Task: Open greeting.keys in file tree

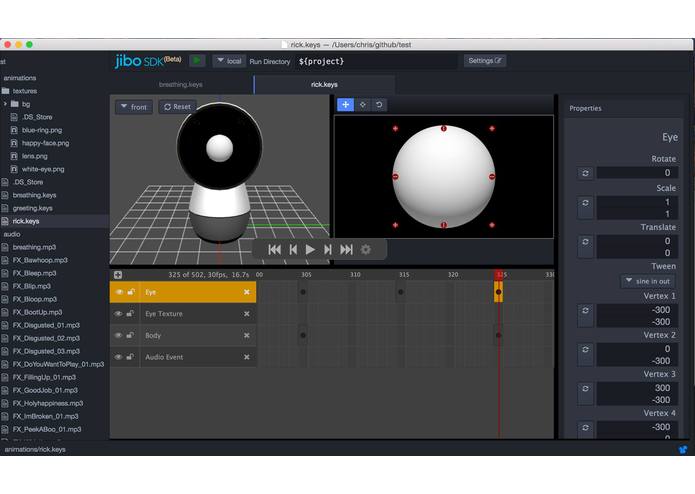Action: pyautogui.click(x=32, y=208)
